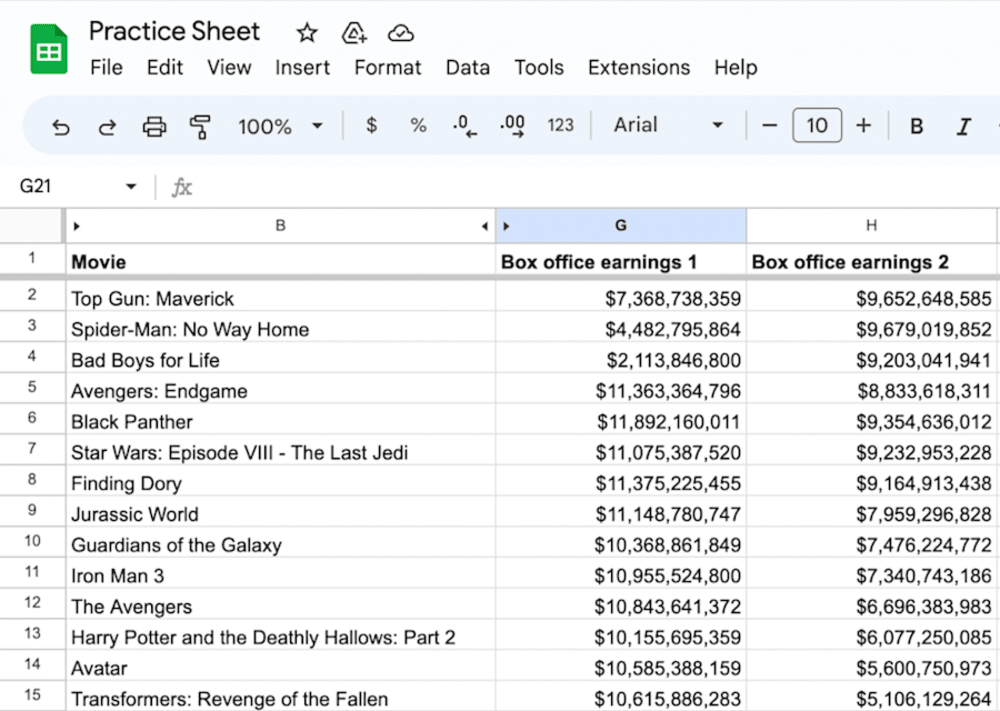This screenshot has width=1000, height=711.
Task: Open the Arial font dropdown
Action: point(668,125)
